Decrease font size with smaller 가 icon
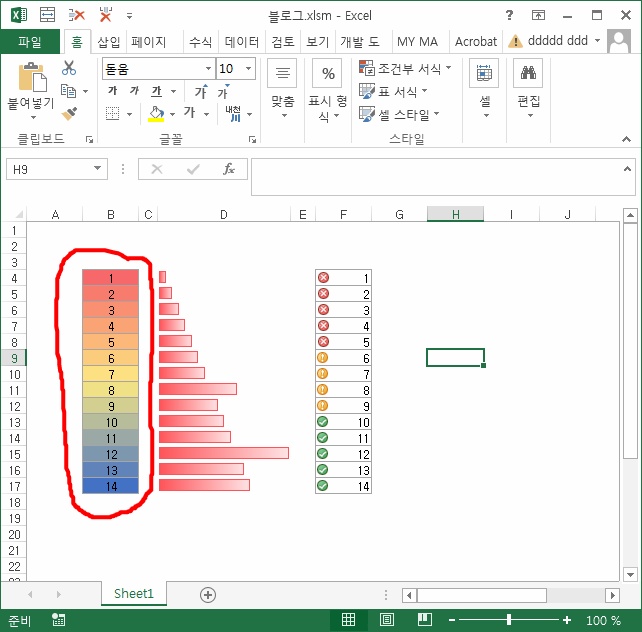 pyautogui.click(x=224, y=92)
